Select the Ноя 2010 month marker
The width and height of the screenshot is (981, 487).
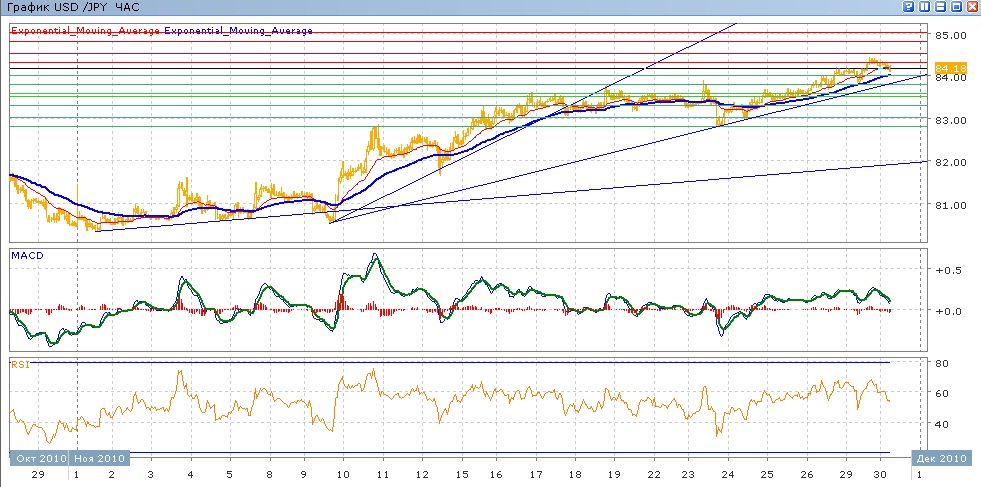tap(99, 458)
